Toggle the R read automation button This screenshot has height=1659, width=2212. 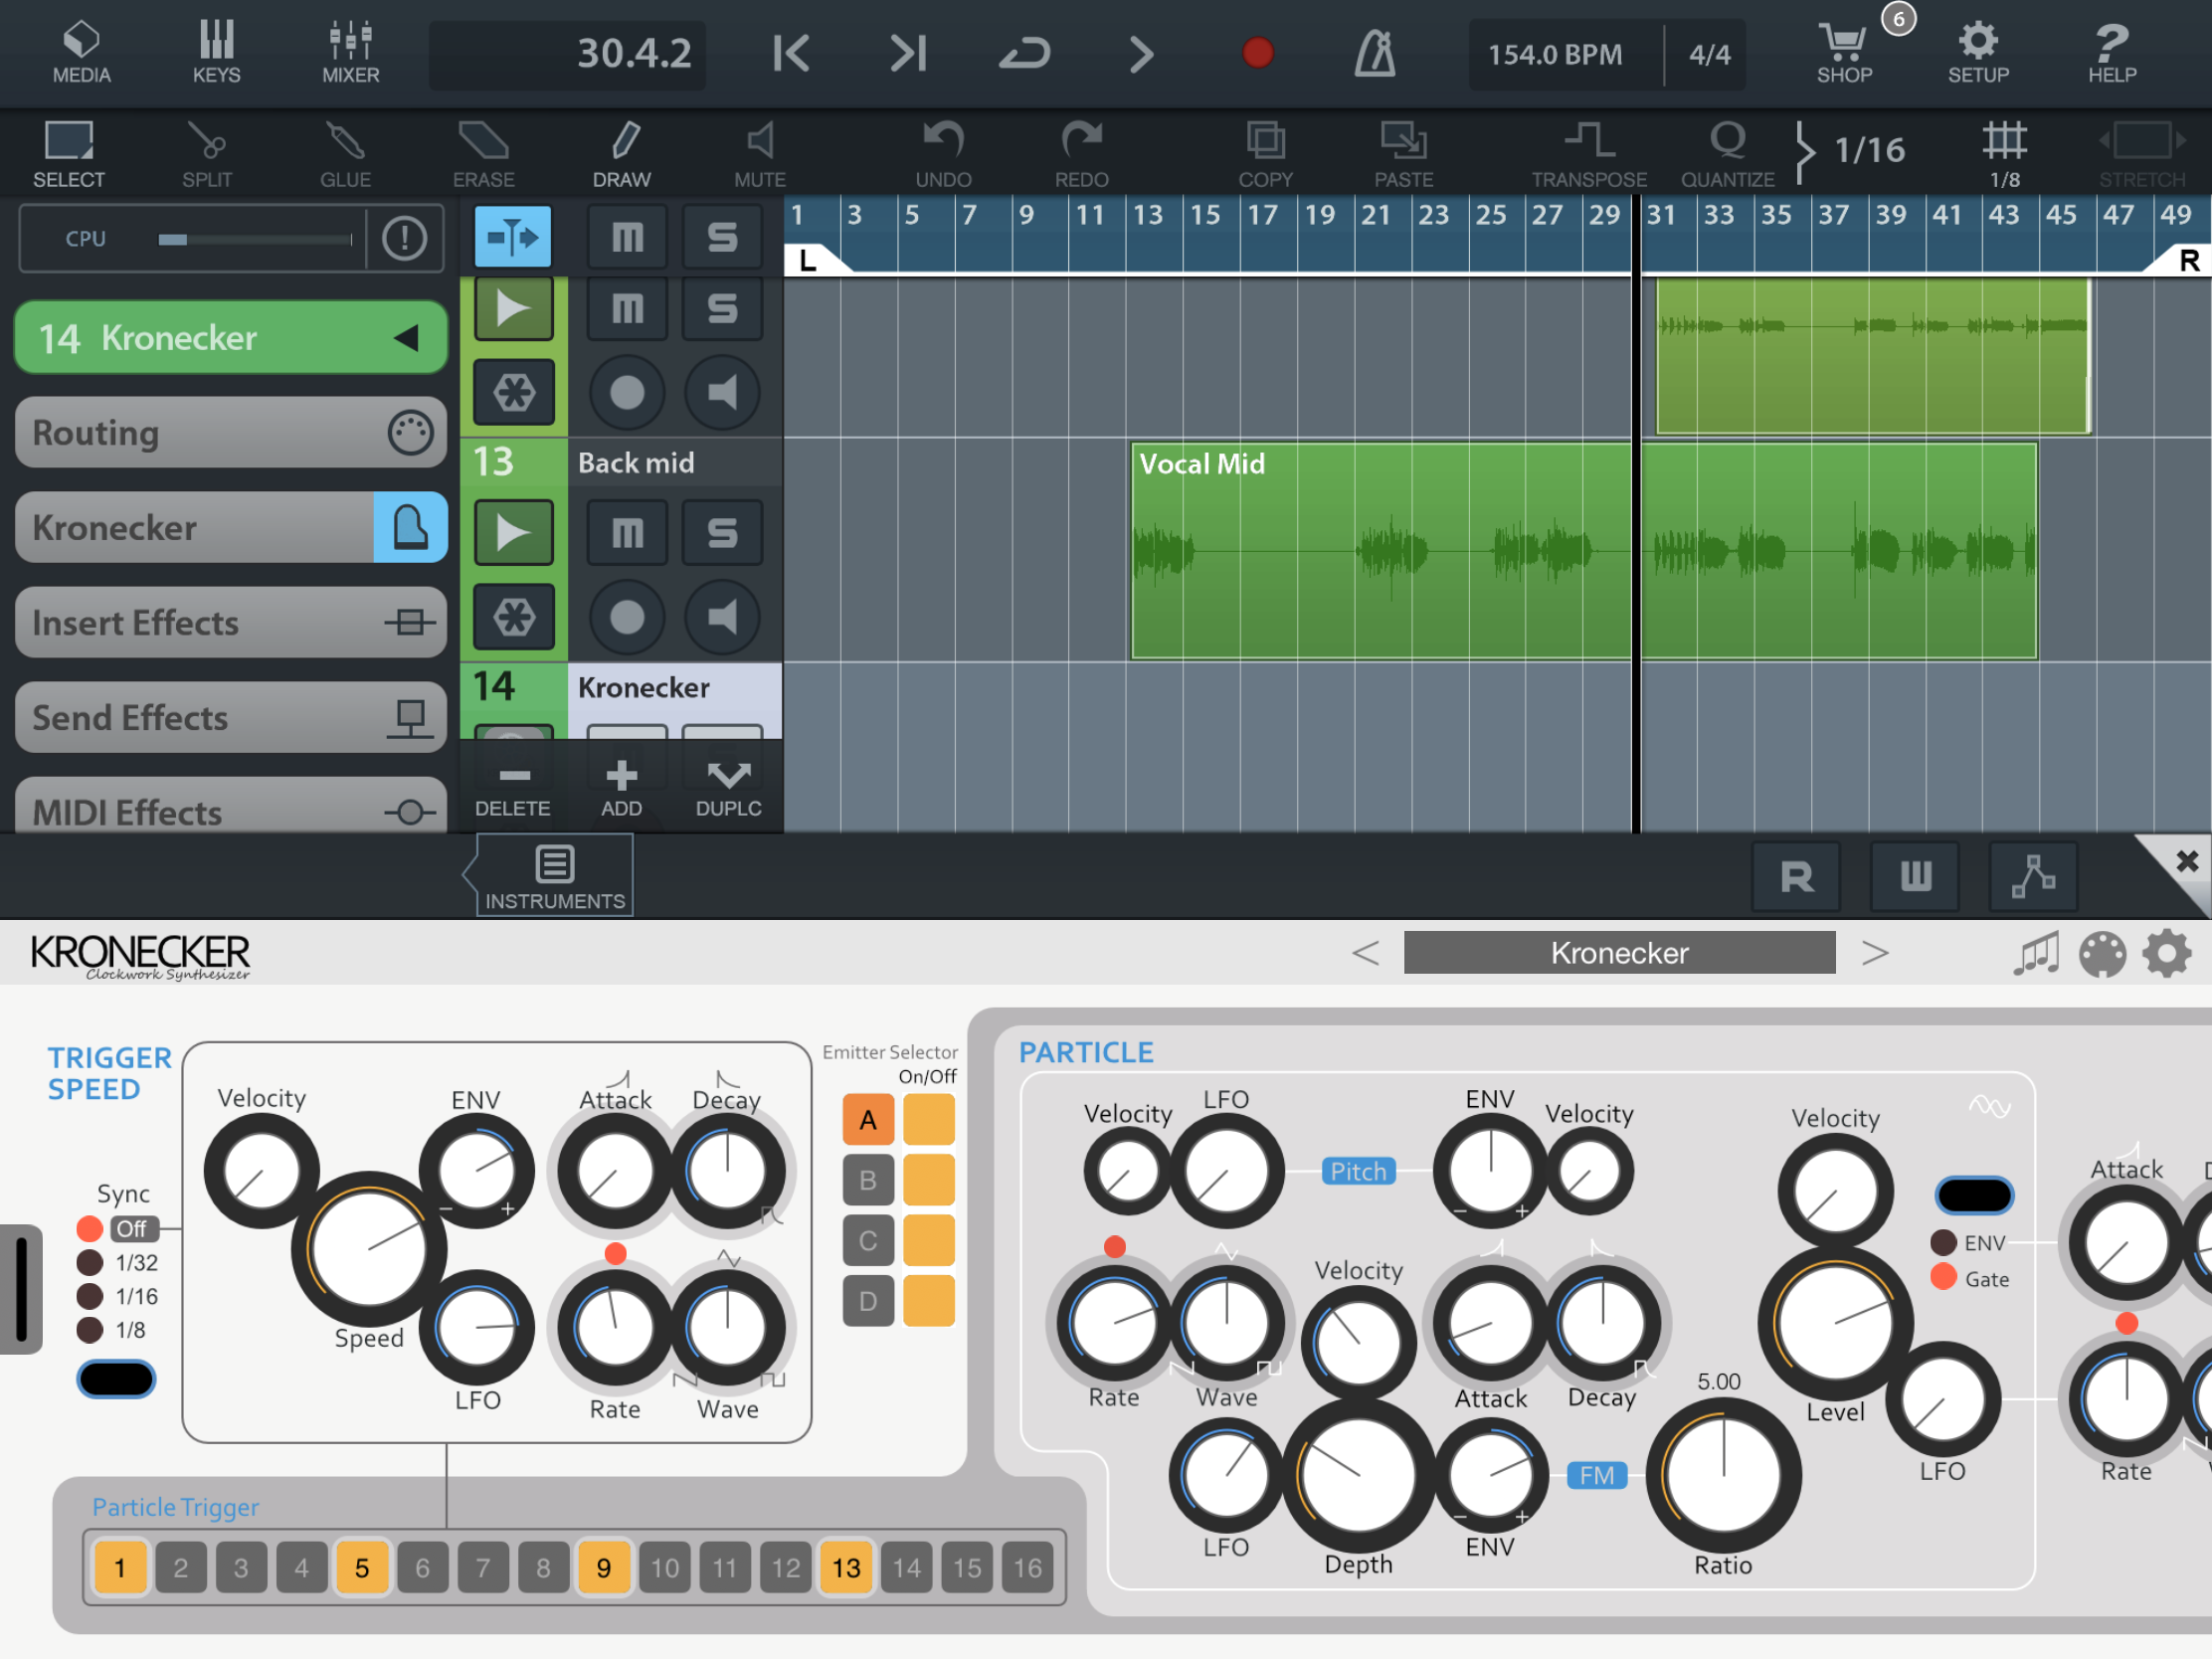coord(1796,877)
